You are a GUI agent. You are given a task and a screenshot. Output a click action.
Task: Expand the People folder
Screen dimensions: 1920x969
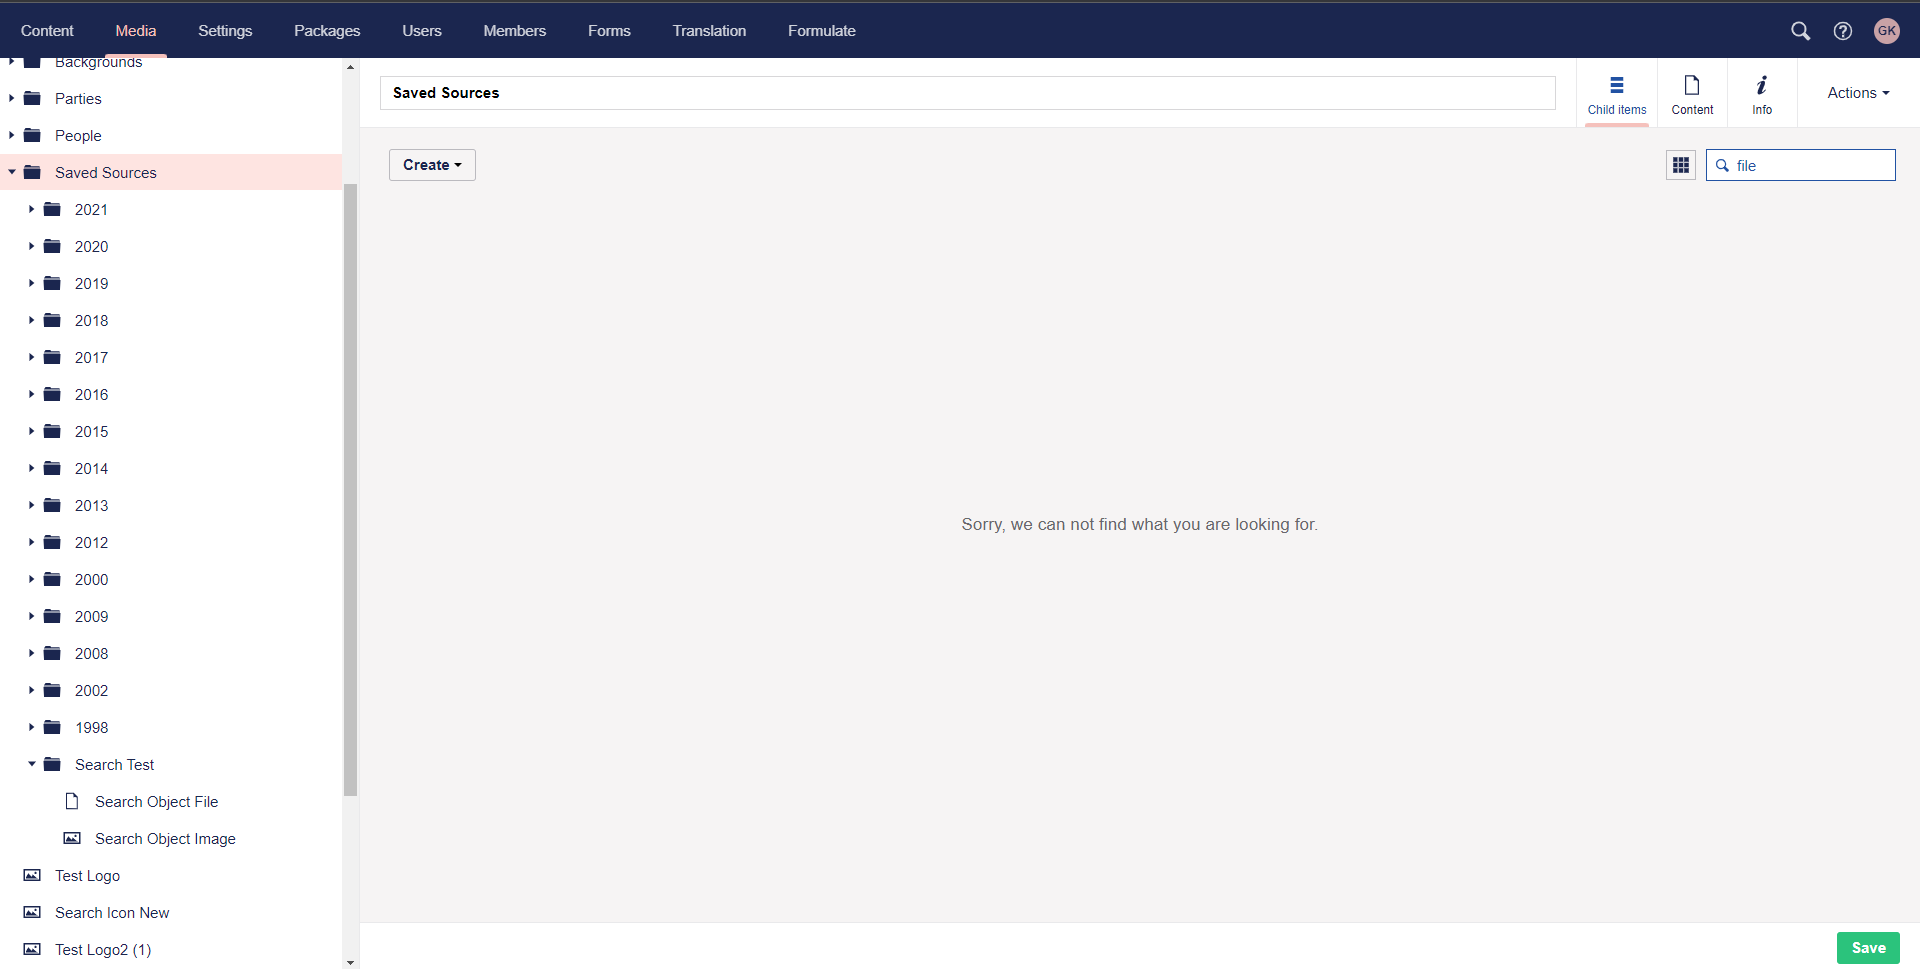10,135
